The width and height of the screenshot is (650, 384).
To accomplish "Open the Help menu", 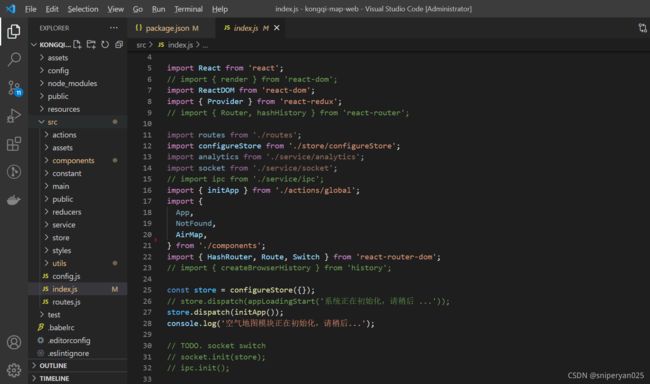I will pos(220,9).
